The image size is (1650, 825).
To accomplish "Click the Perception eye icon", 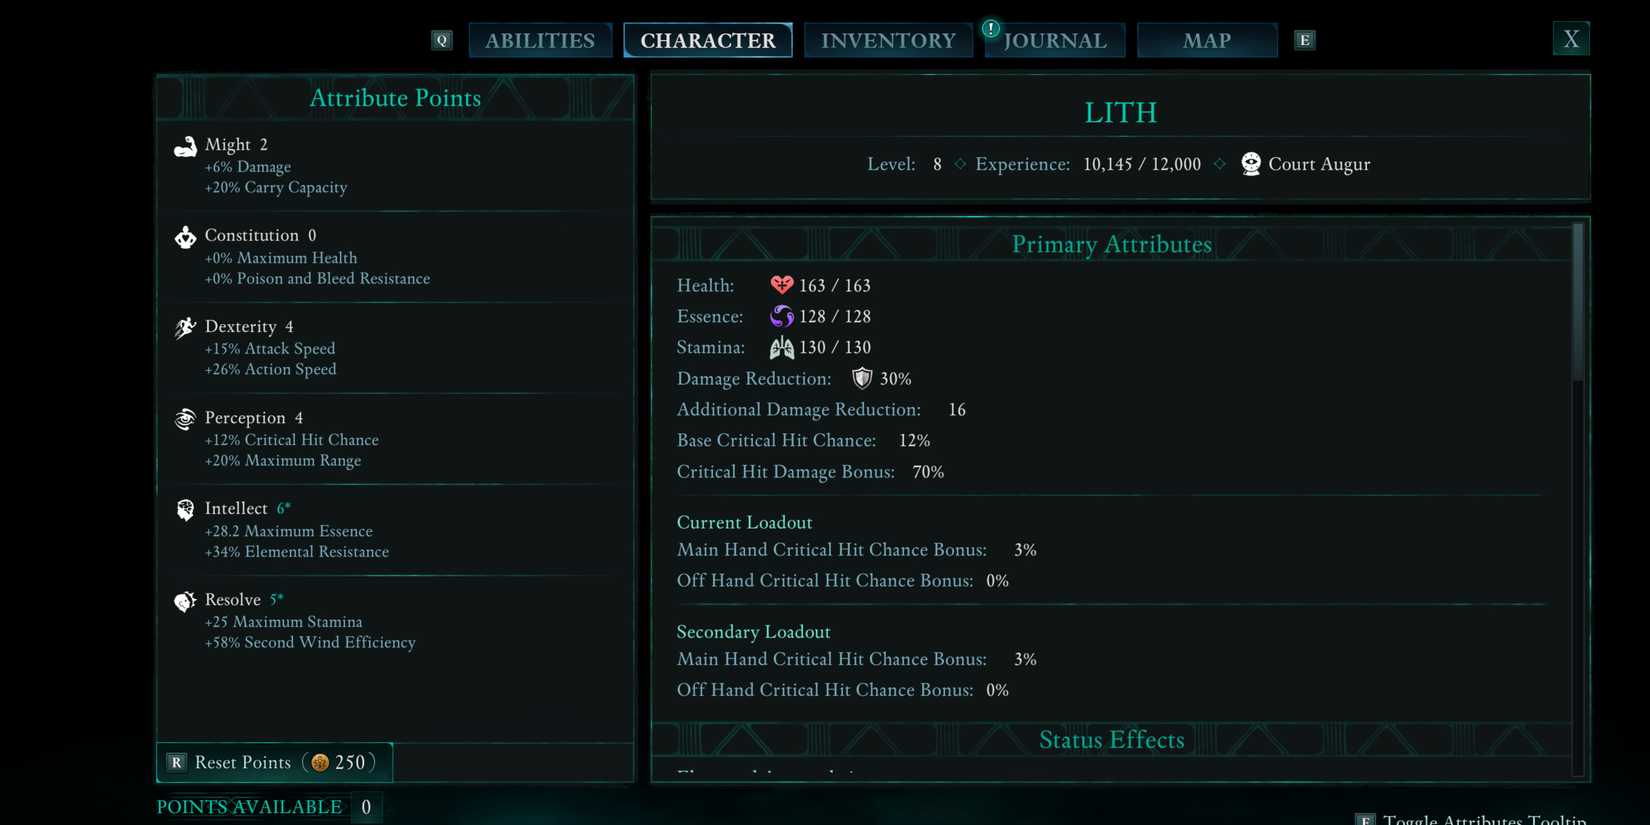I will (x=185, y=419).
